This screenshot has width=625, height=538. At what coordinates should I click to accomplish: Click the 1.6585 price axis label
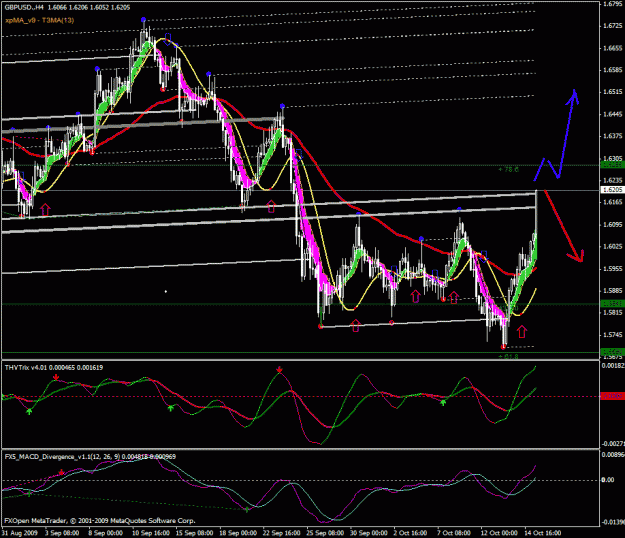pyautogui.click(x=613, y=70)
